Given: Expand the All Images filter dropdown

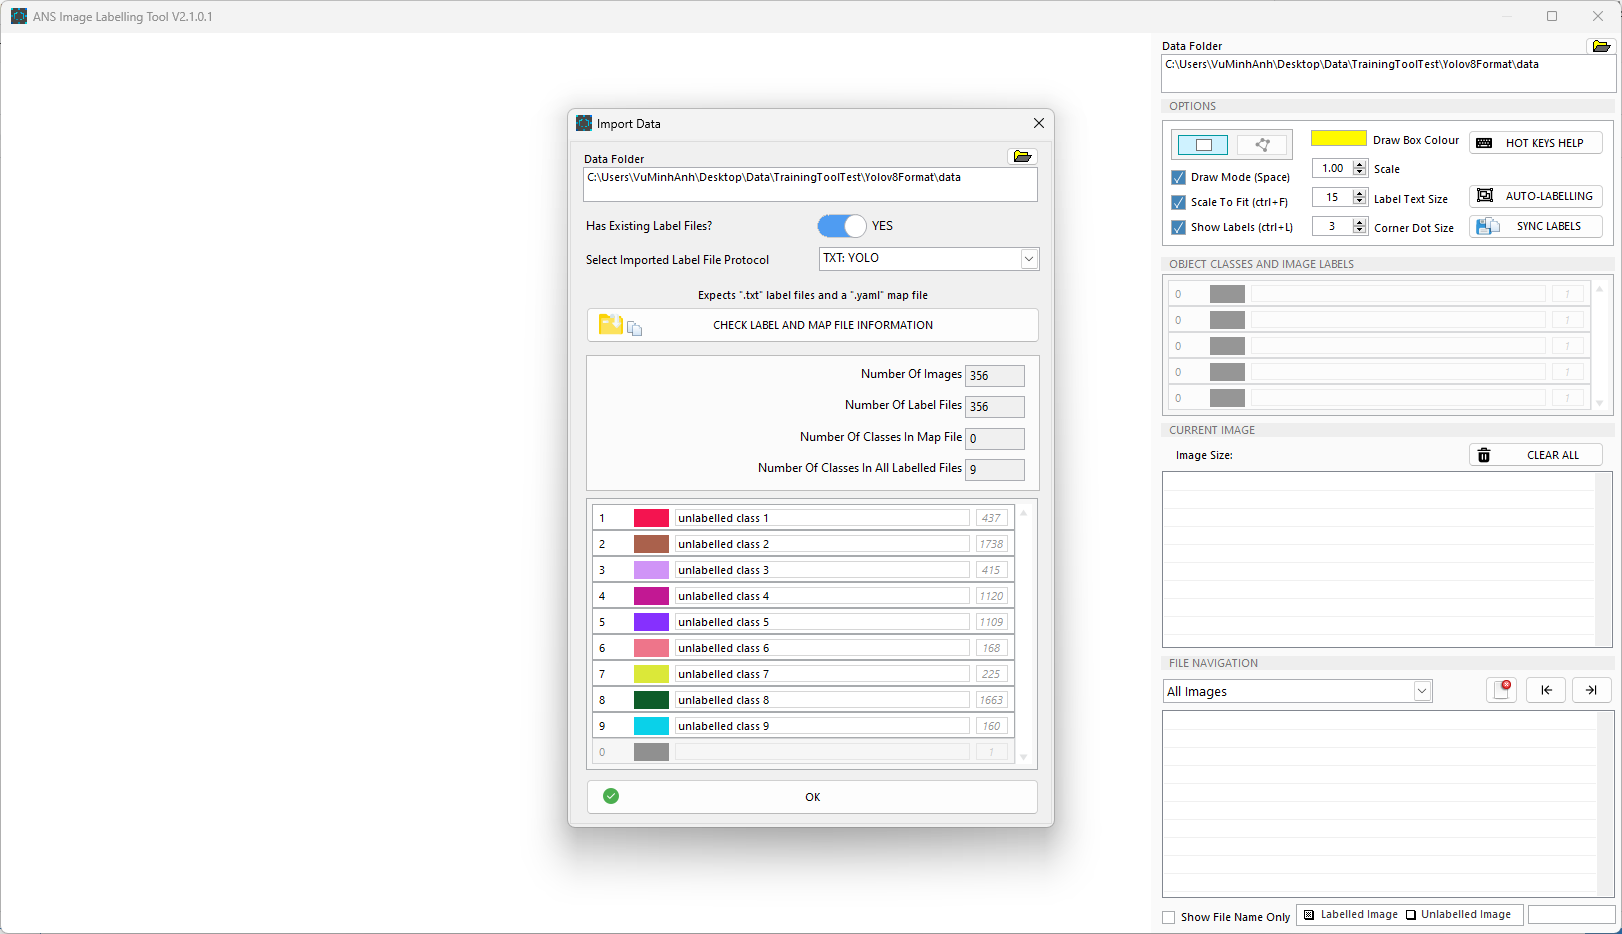Looking at the screenshot, I should click(1298, 691).
